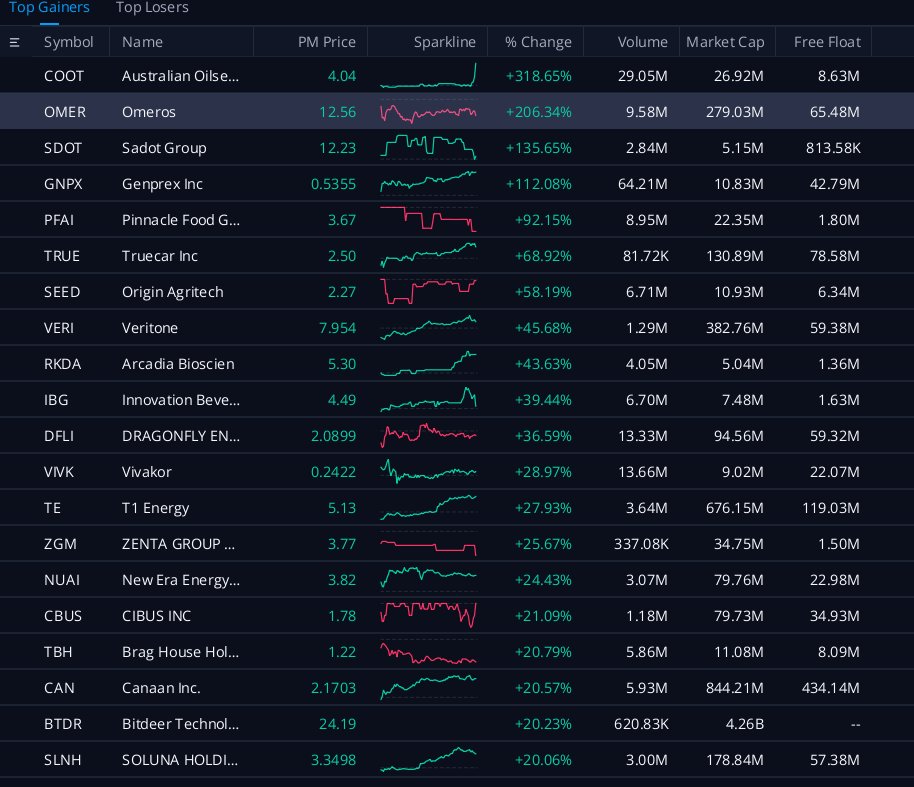Viewport: 914px width, 787px height.
Task: Select the CBUS symbol
Action: point(63,616)
